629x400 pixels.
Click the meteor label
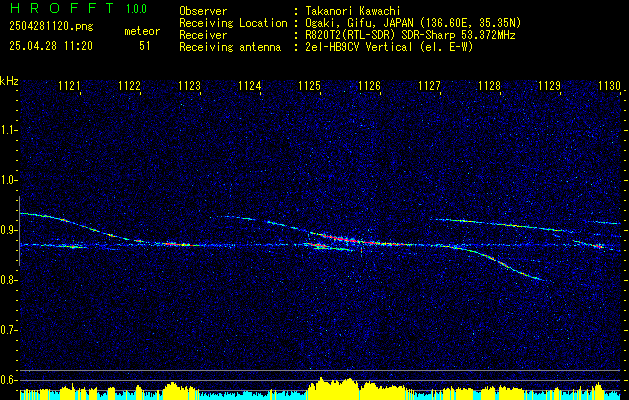coord(142,31)
